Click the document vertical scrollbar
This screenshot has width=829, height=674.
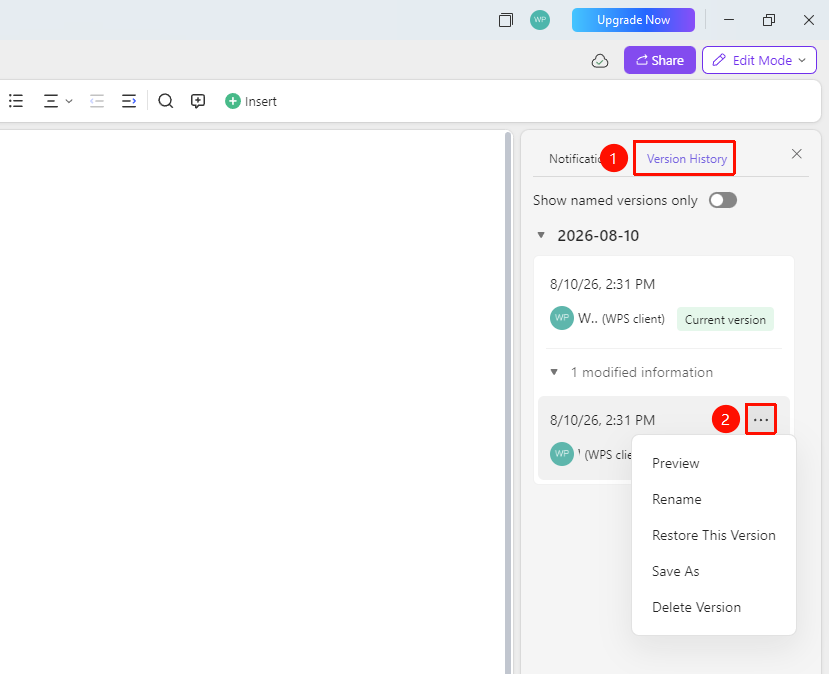[508, 402]
